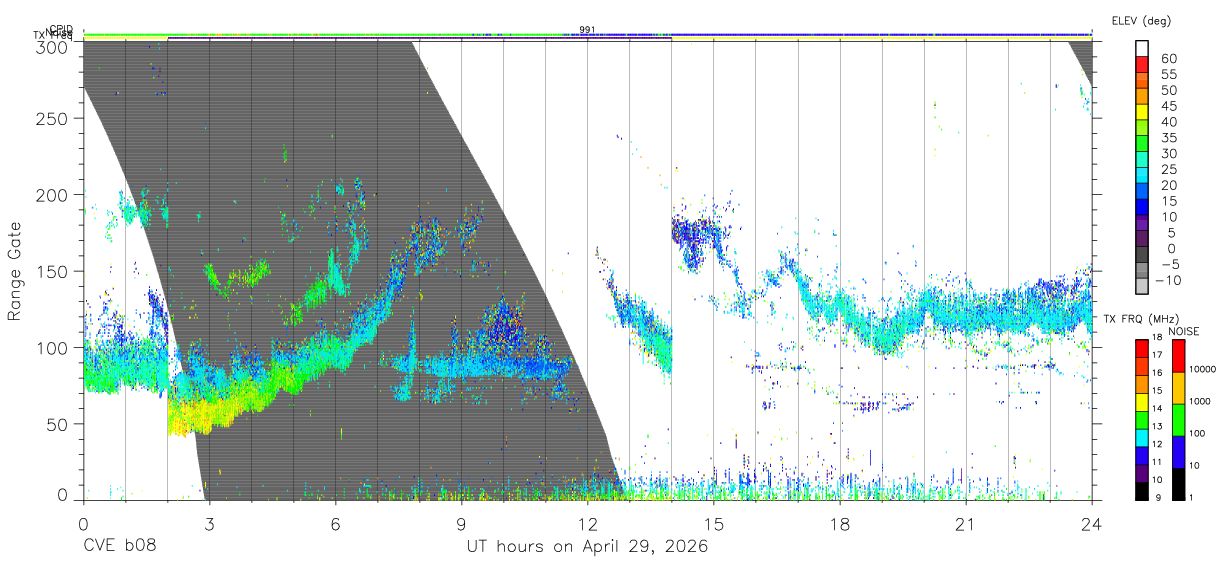Screen dimensions: 1228x567
Task: Click the 'TX FRQ (MHz)' legend heading
Action: click(x=1141, y=319)
